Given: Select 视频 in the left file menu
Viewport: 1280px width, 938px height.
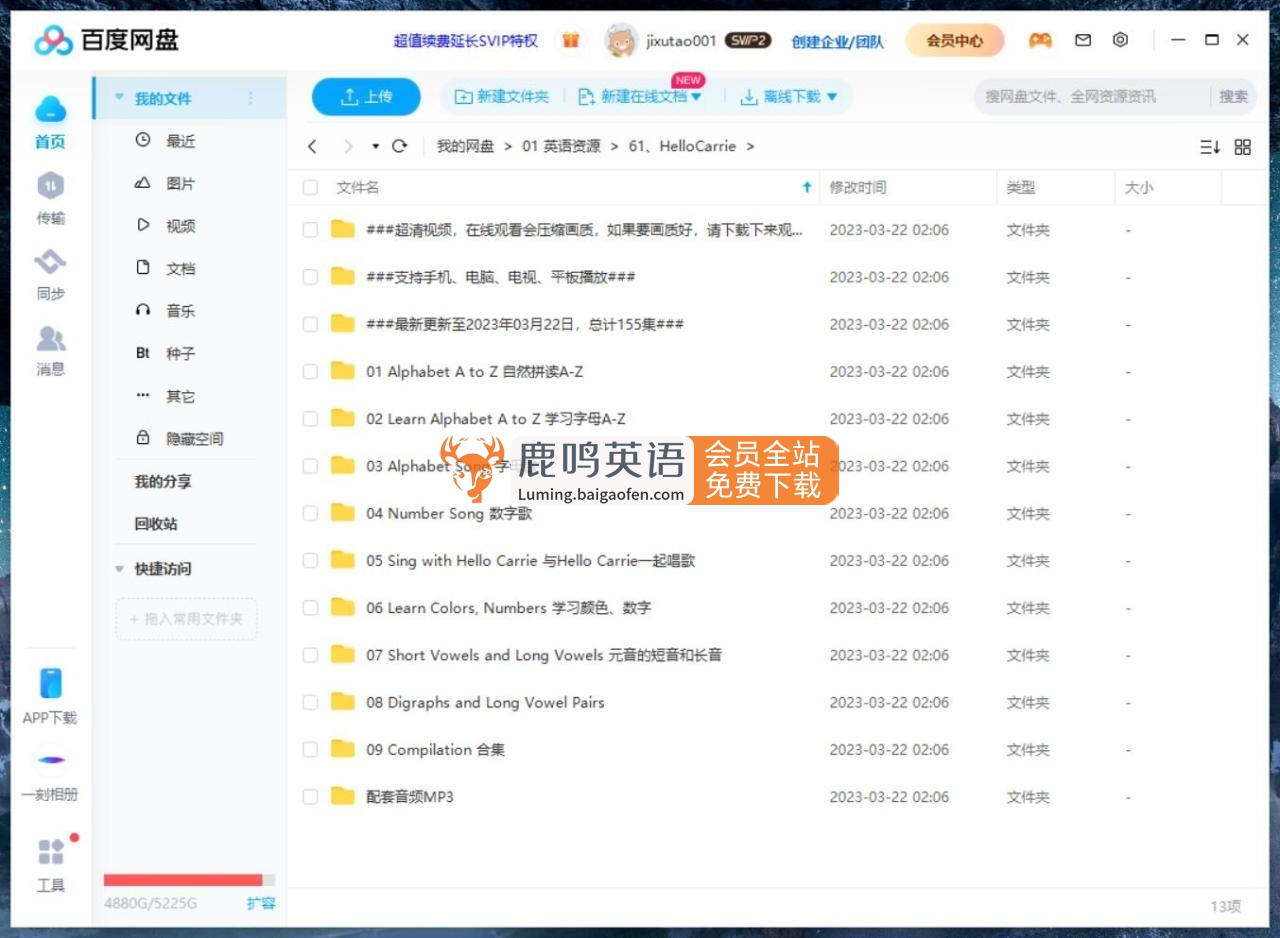Looking at the screenshot, I should click(x=180, y=226).
